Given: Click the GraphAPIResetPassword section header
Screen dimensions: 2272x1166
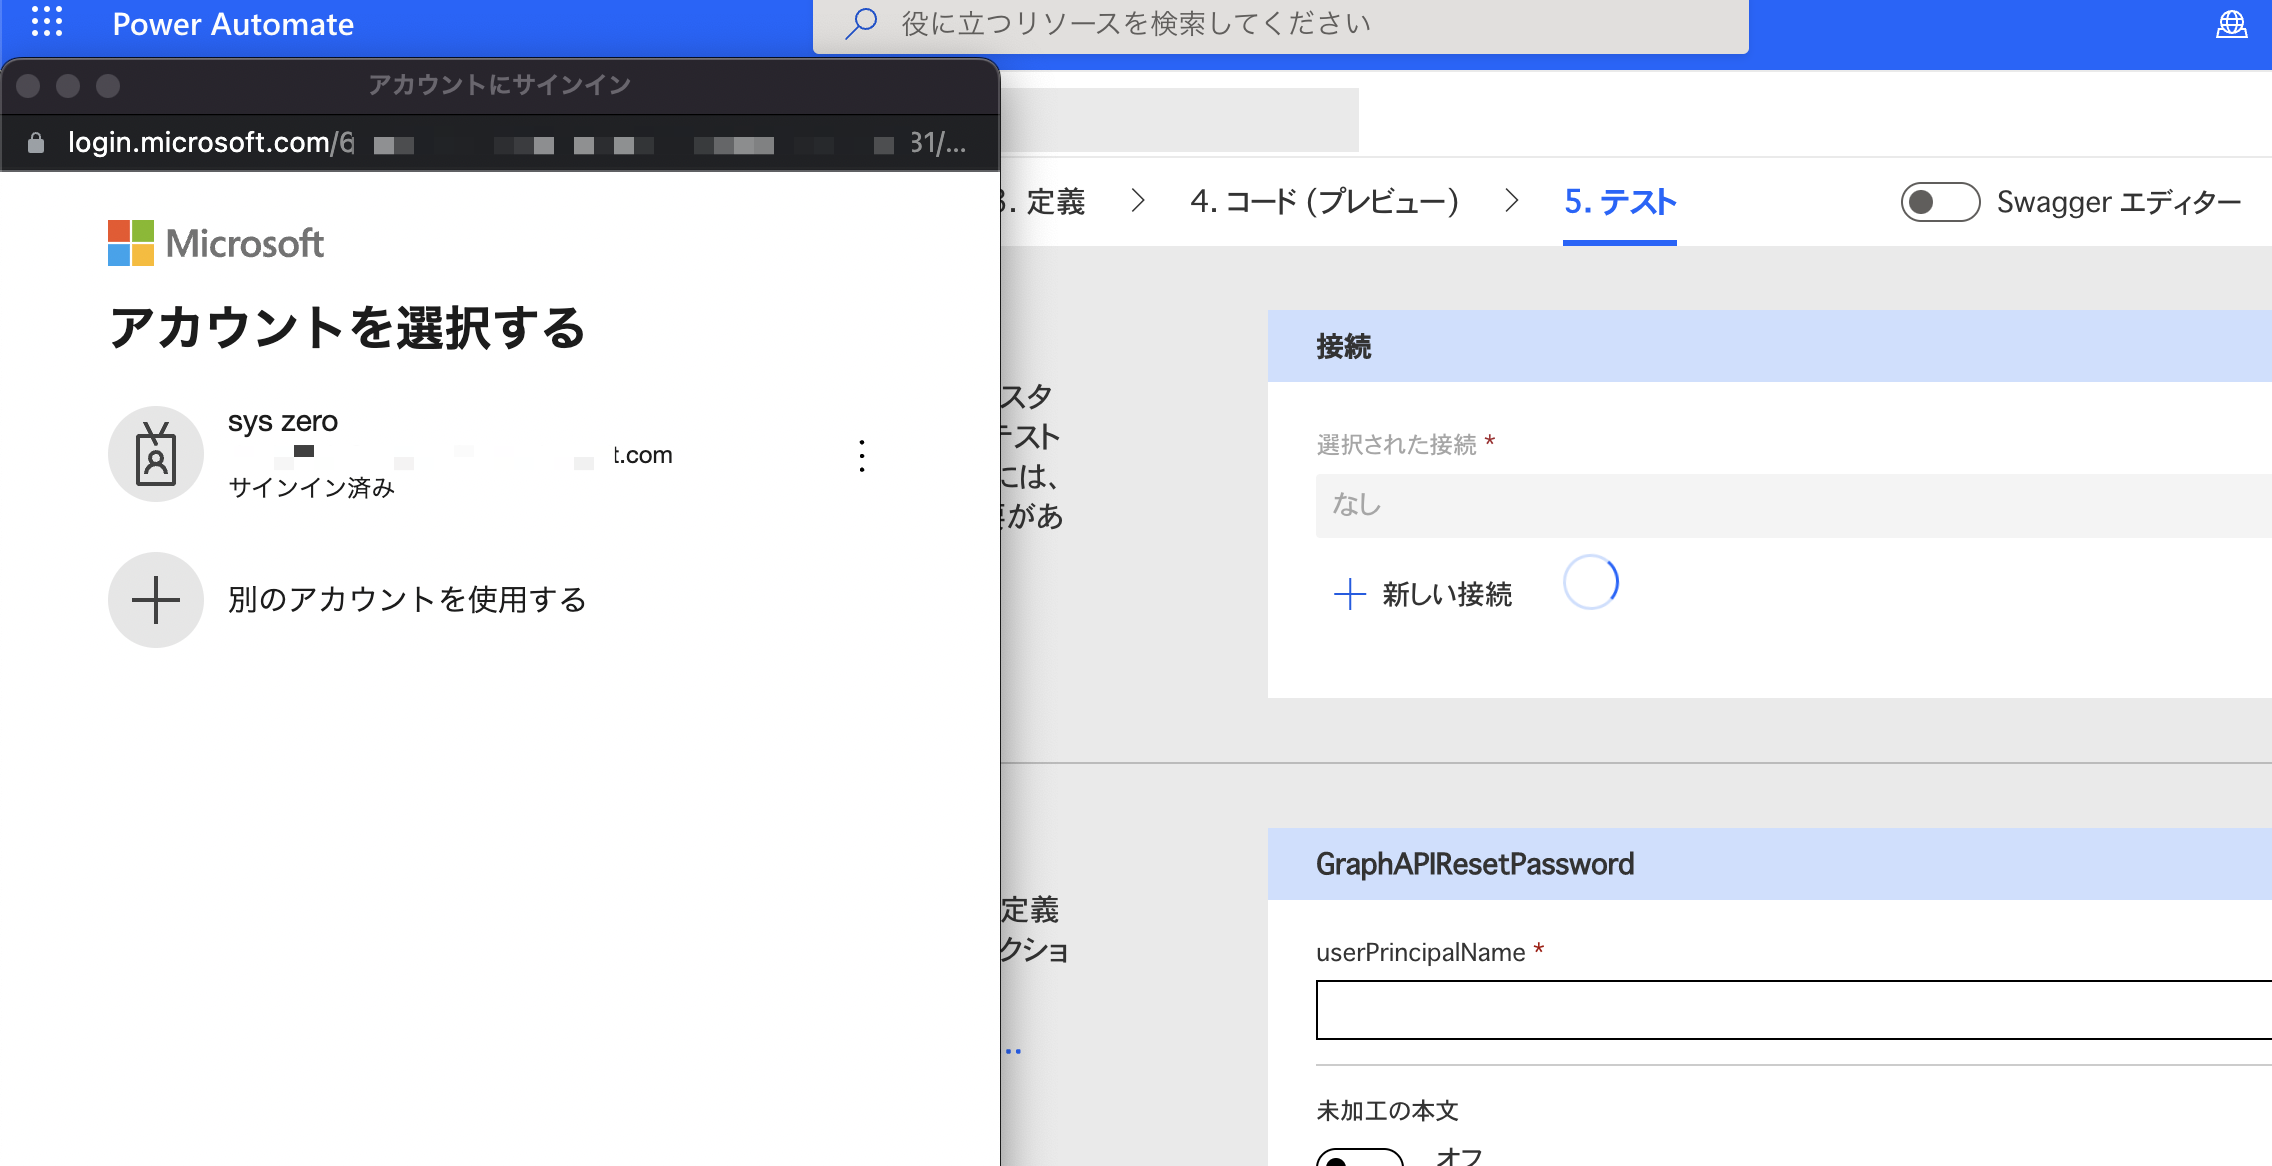Looking at the screenshot, I should (x=1770, y=864).
